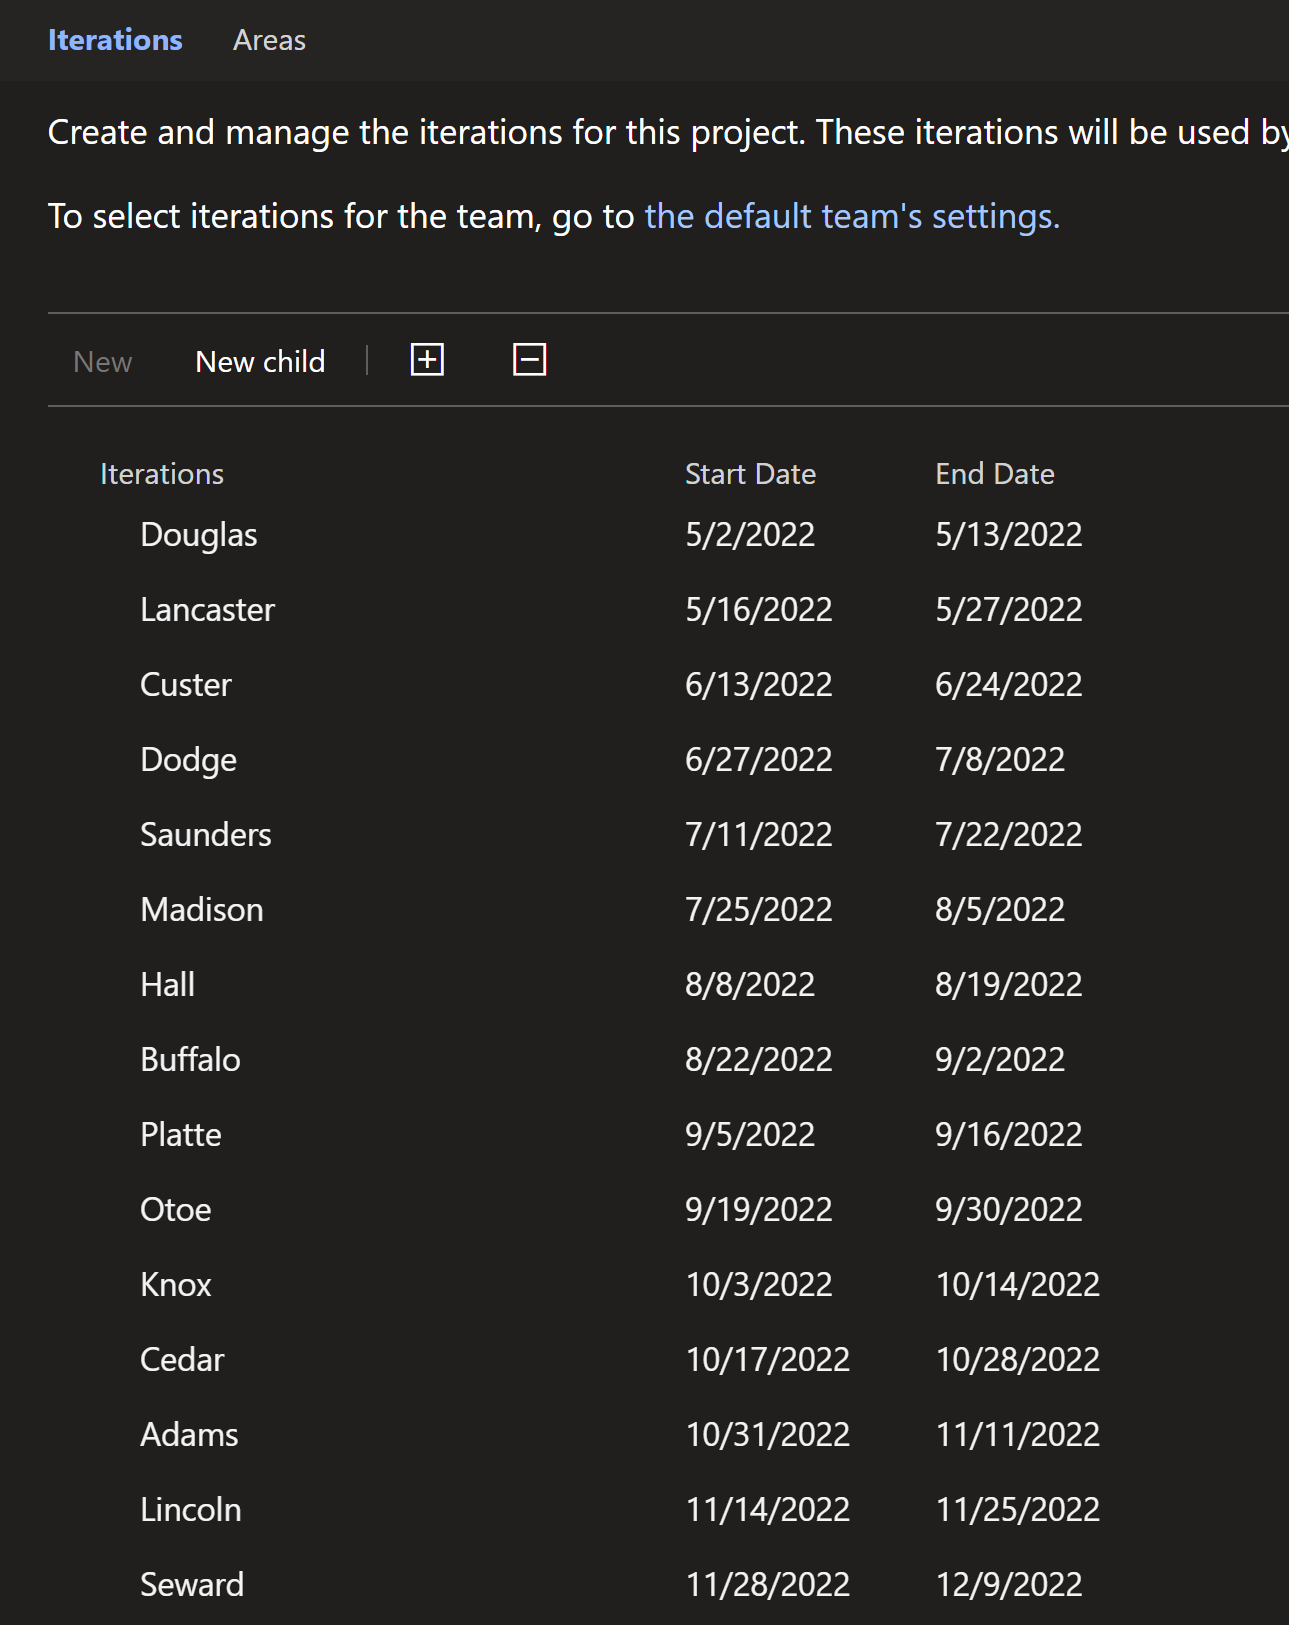The height and width of the screenshot is (1625, 1289).
Task: Open the default team's settings link
Action: pyautogui.click(x=851, y=216)
